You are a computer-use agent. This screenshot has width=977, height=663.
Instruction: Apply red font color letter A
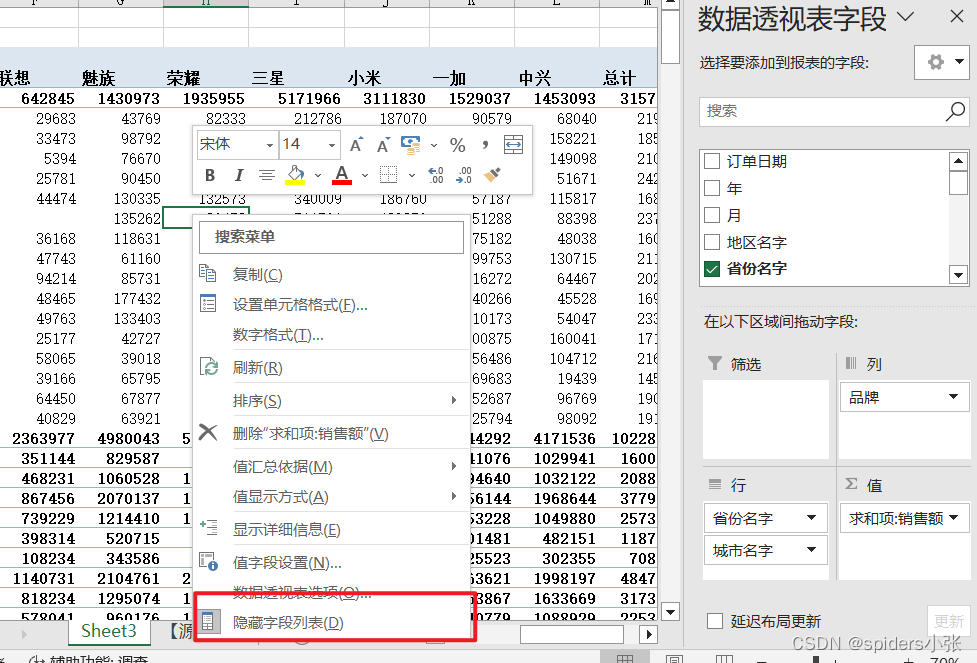click(341, 175)
